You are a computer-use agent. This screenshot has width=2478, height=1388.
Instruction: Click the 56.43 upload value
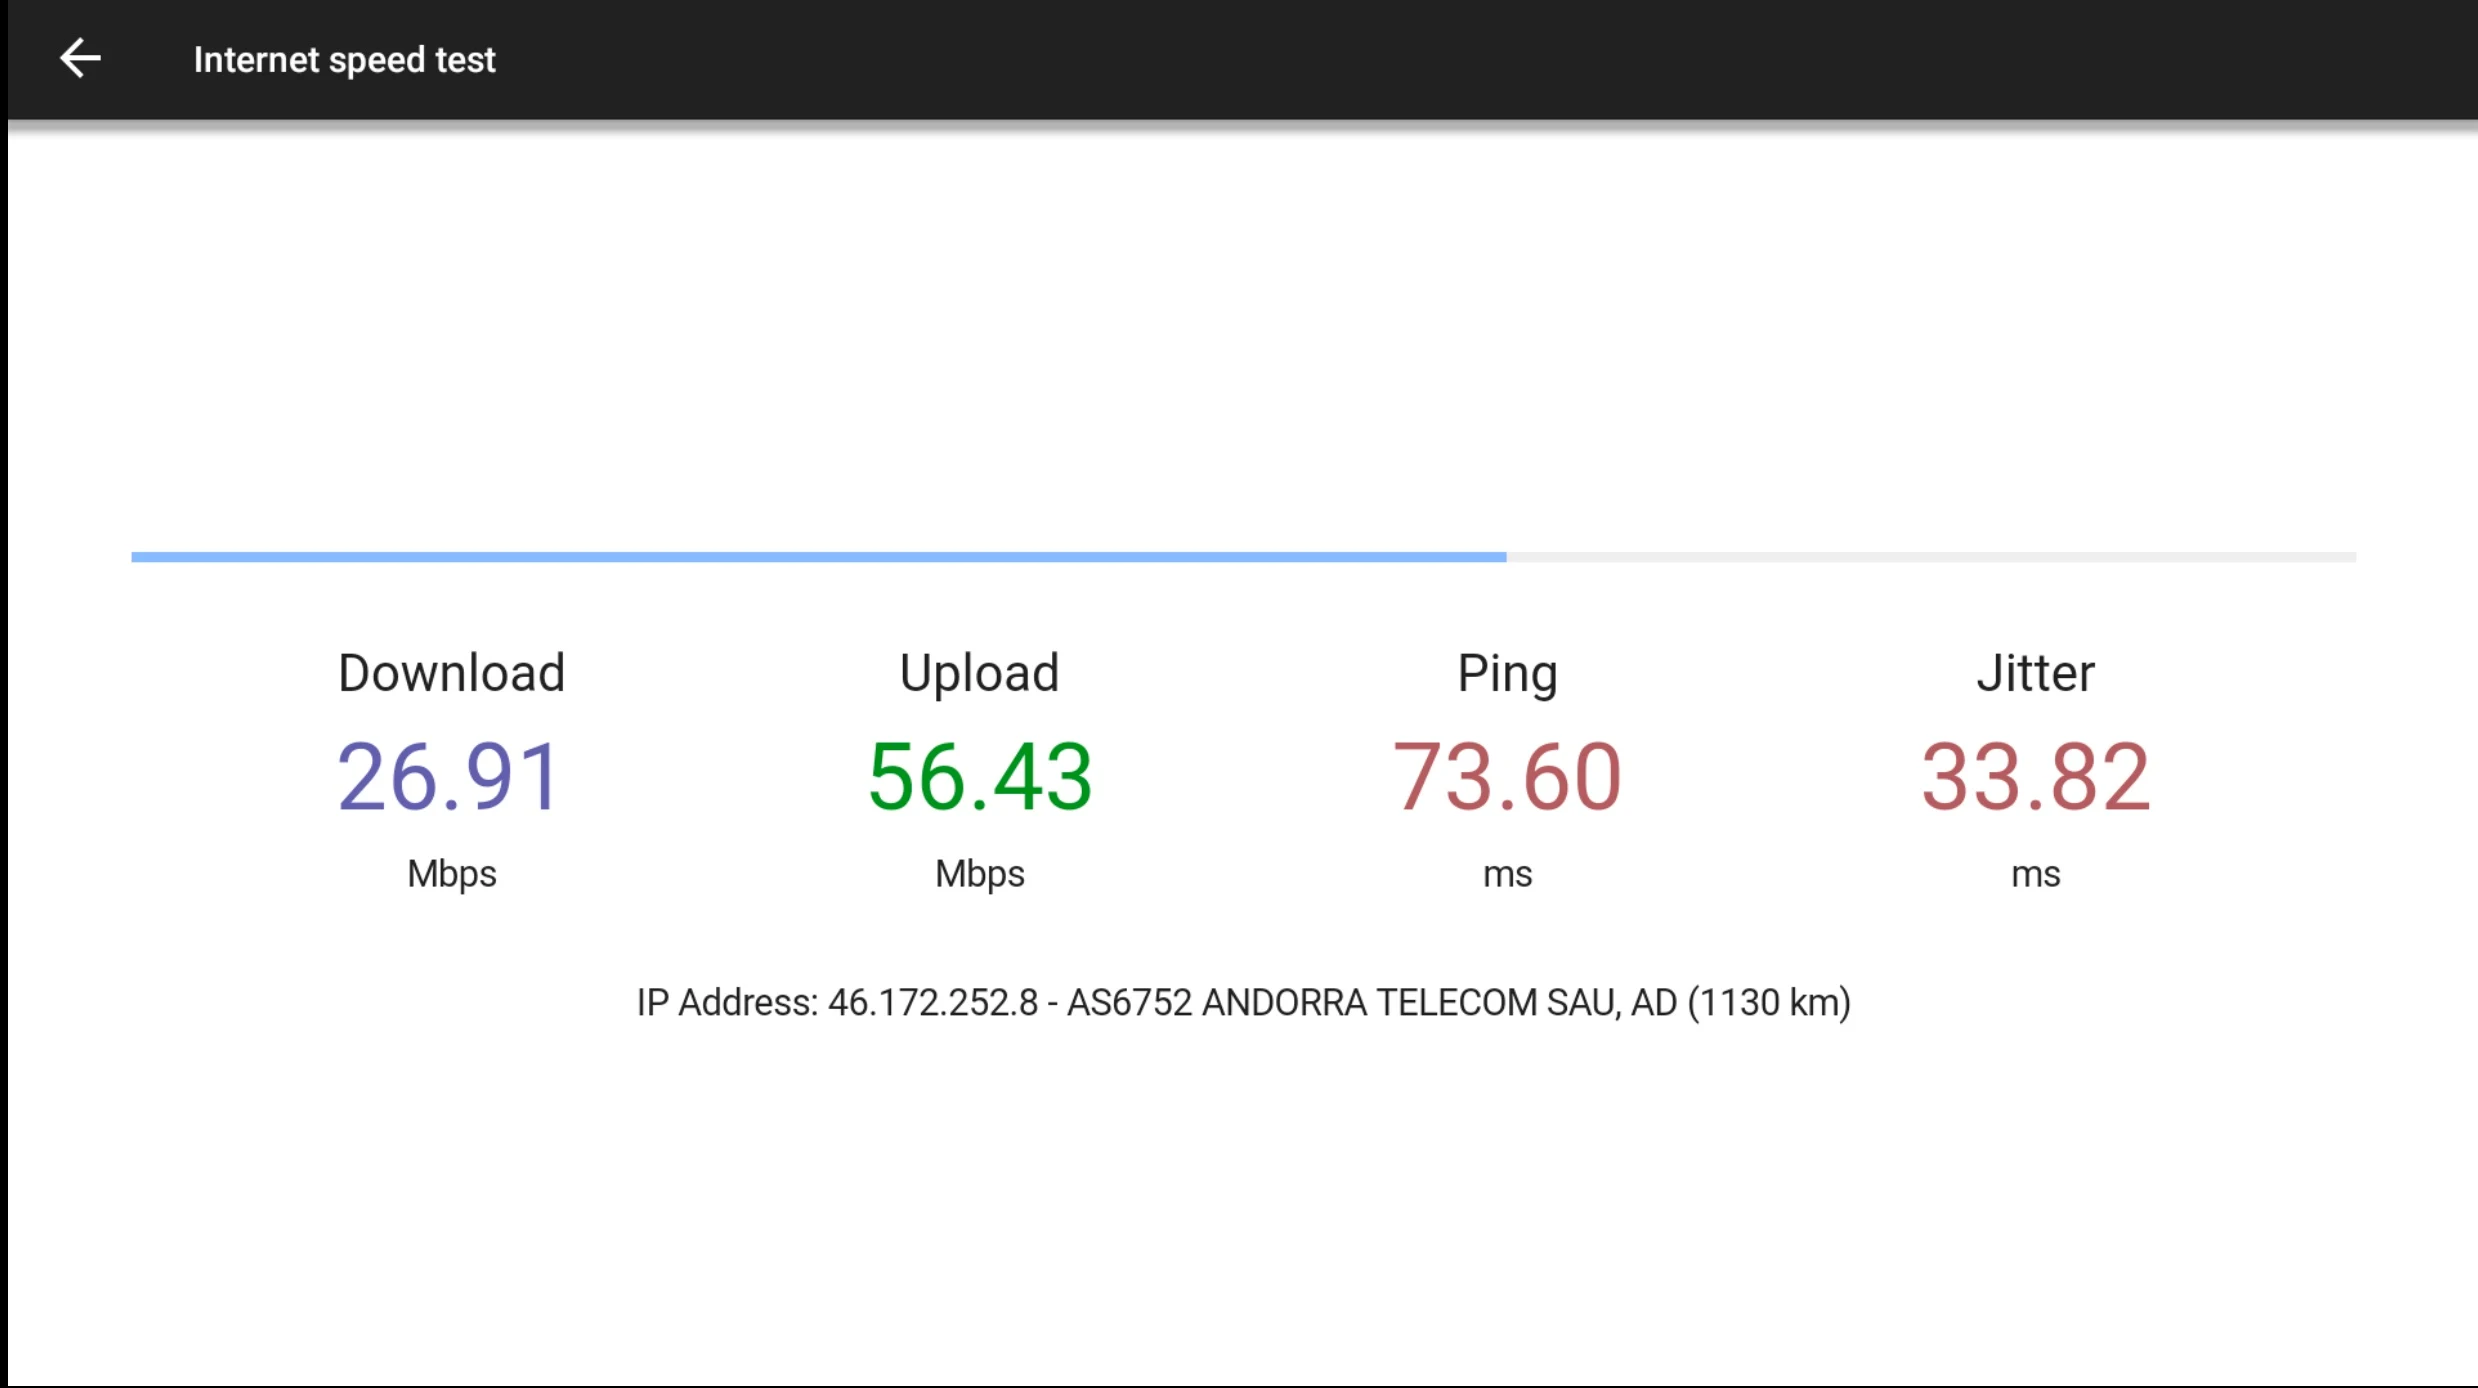pos(980,776)
